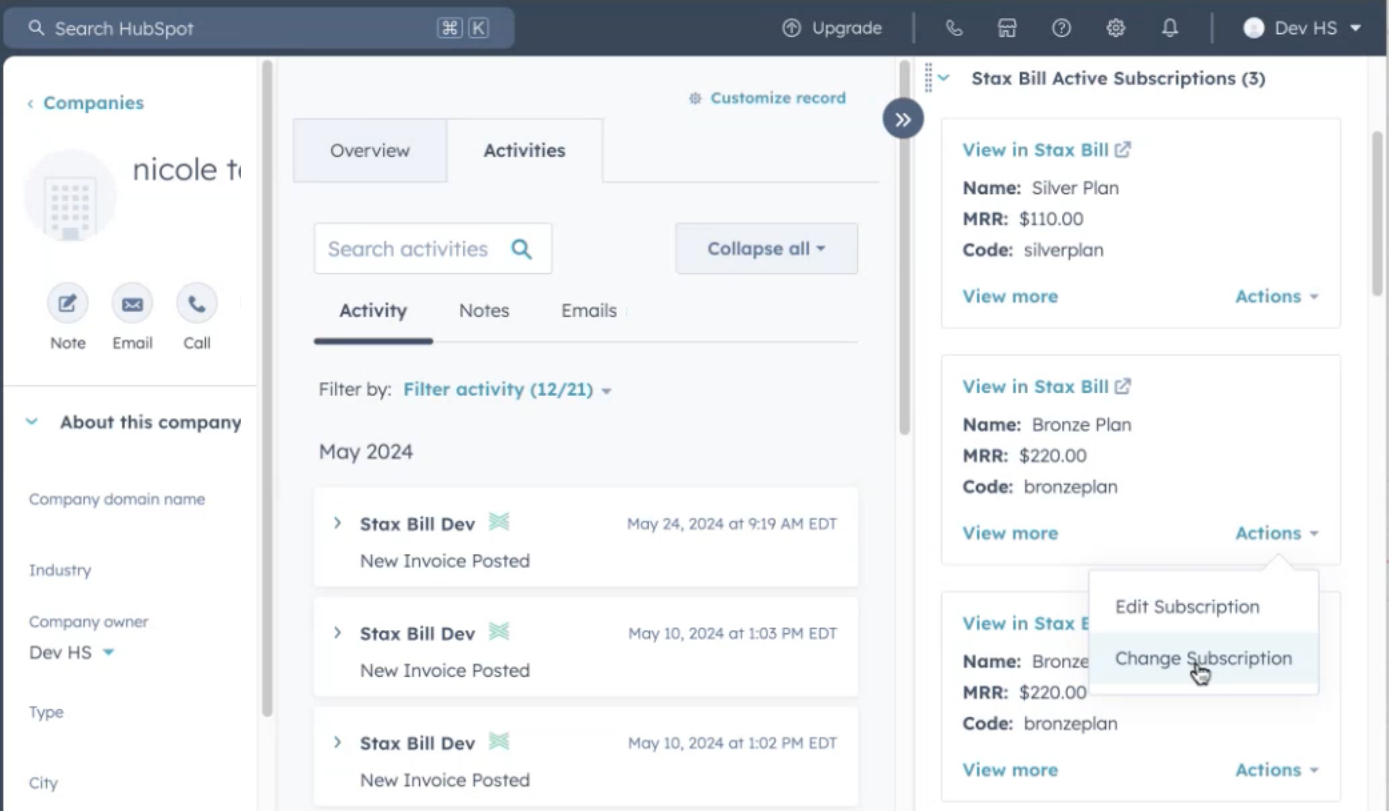Viewport: 1389px width, 811px height.
Task: Click the Type field label
Action: point(46,713)
